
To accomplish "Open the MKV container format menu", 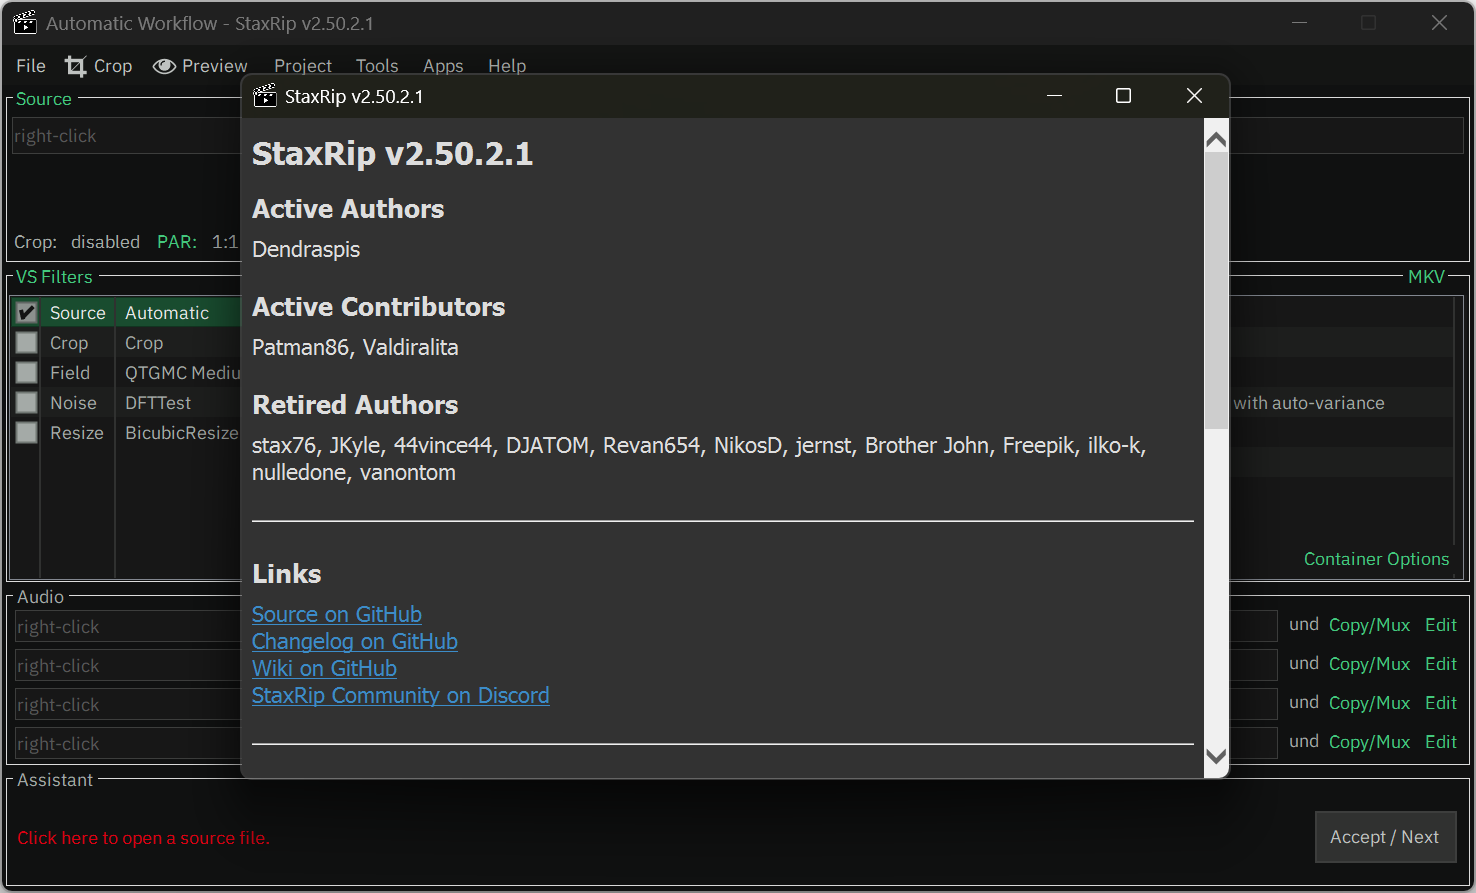I will click(1425, 277).
